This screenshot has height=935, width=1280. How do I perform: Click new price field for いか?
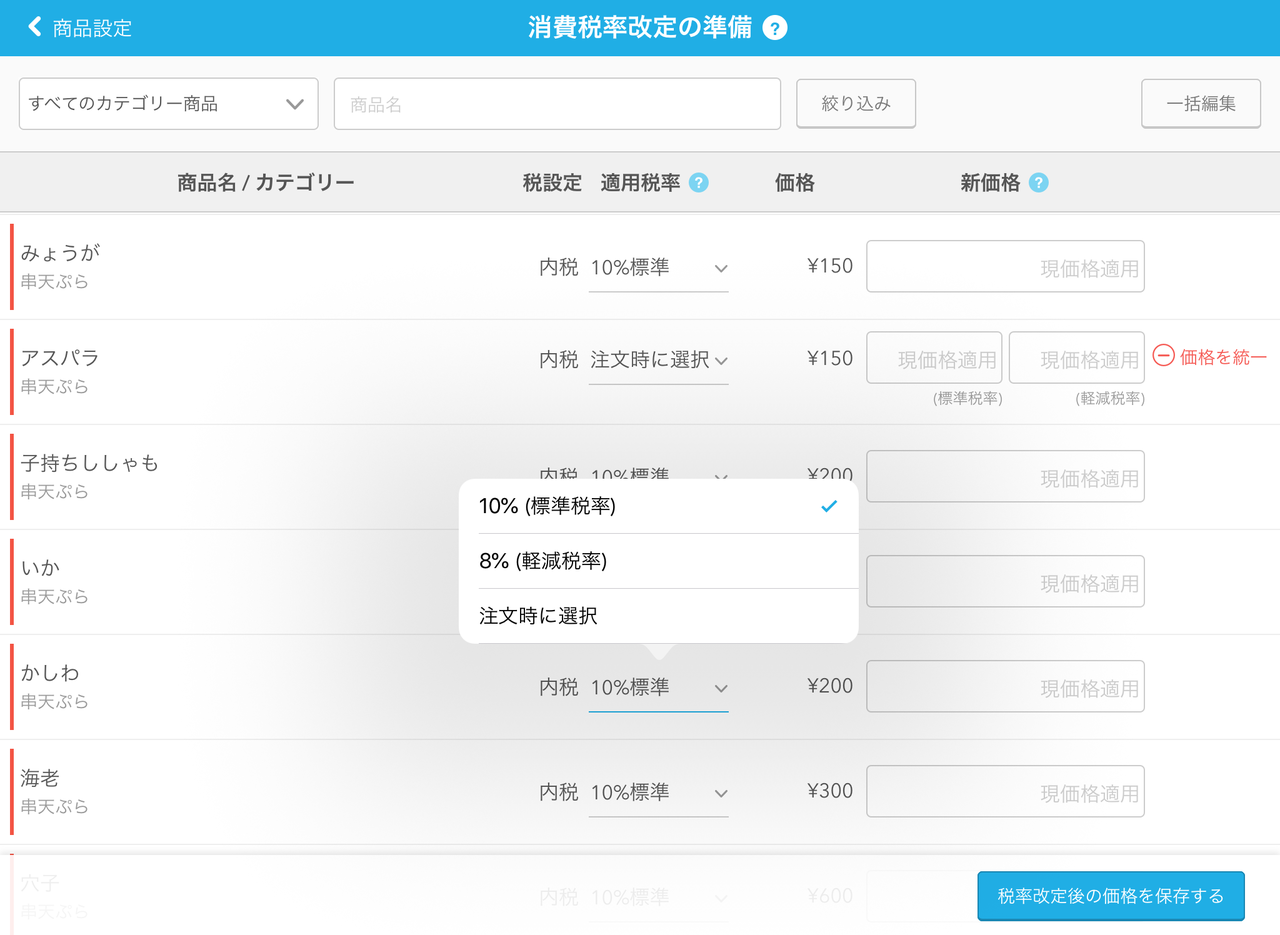pyautogui.click(x=1005, y=581)
